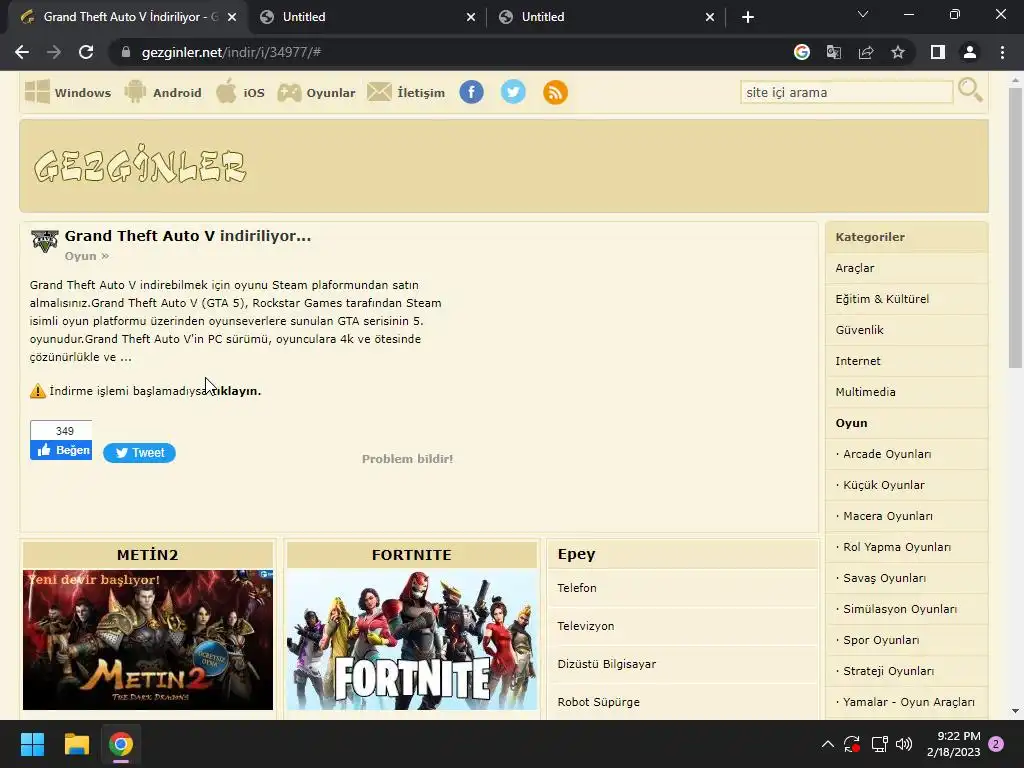The image size is (1024, 768).
Task: Open Spor Oyunları subcategory
Action: point(906,640)
